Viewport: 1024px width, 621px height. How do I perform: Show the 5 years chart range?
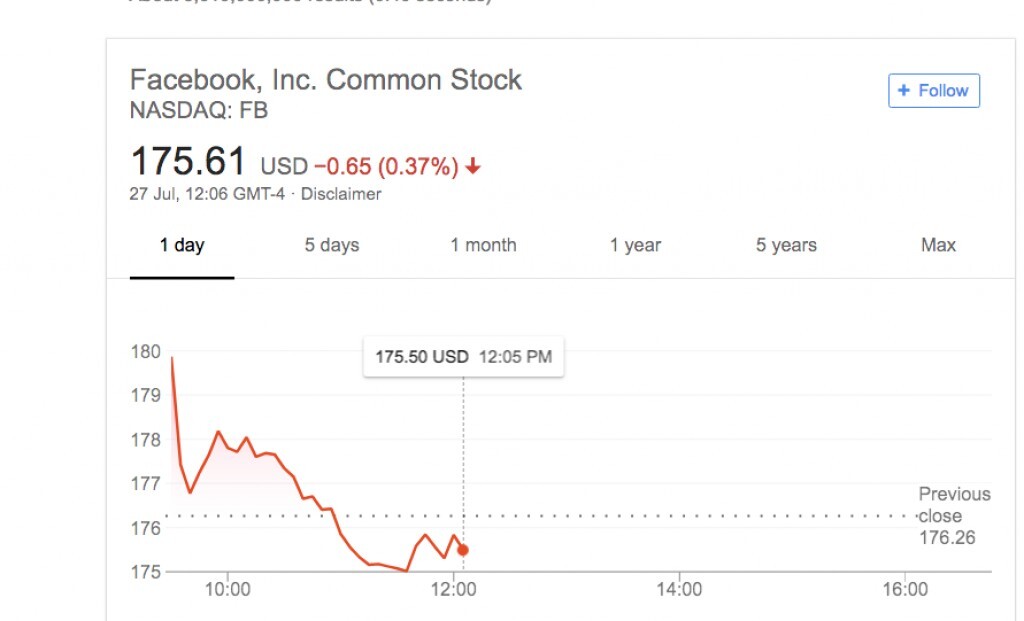[x=786, y=246]
